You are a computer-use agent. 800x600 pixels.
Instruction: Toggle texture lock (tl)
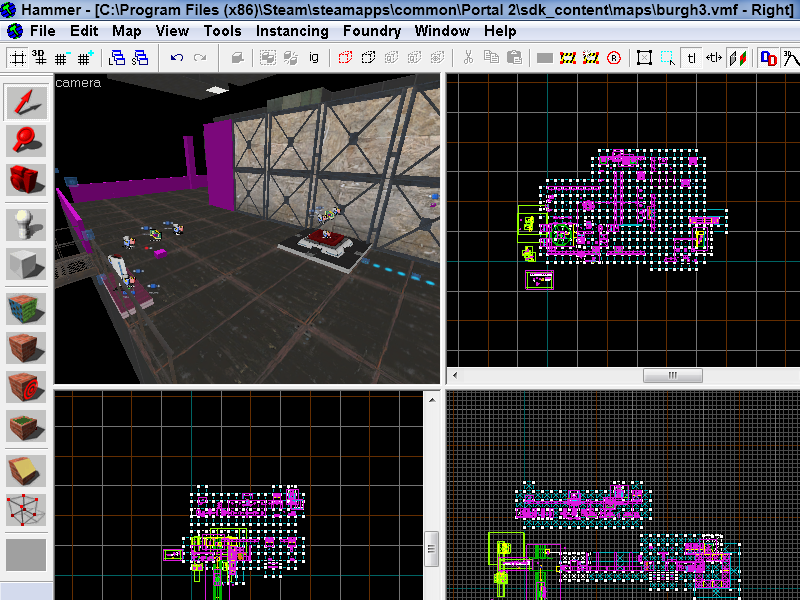691,58
